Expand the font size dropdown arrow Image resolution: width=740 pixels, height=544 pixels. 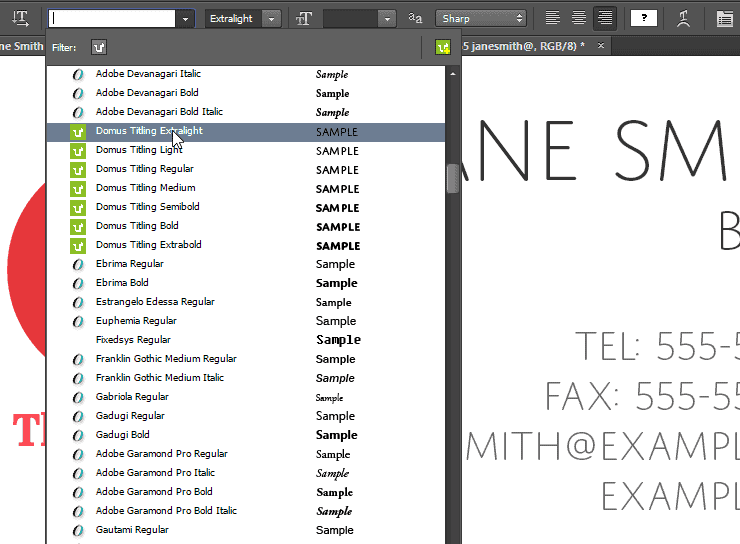[x=387, y=19]
